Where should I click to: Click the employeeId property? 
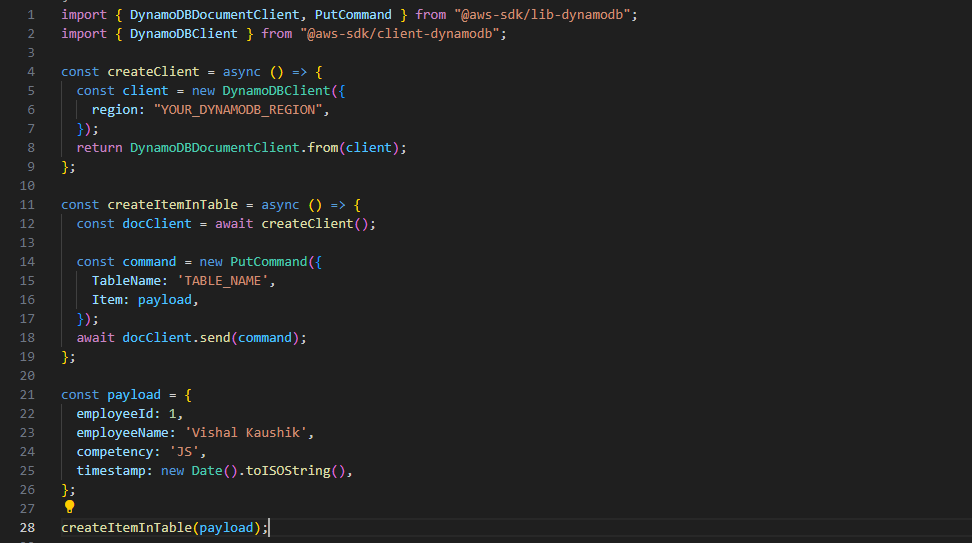pyautogui.click(x=115, y=413)
